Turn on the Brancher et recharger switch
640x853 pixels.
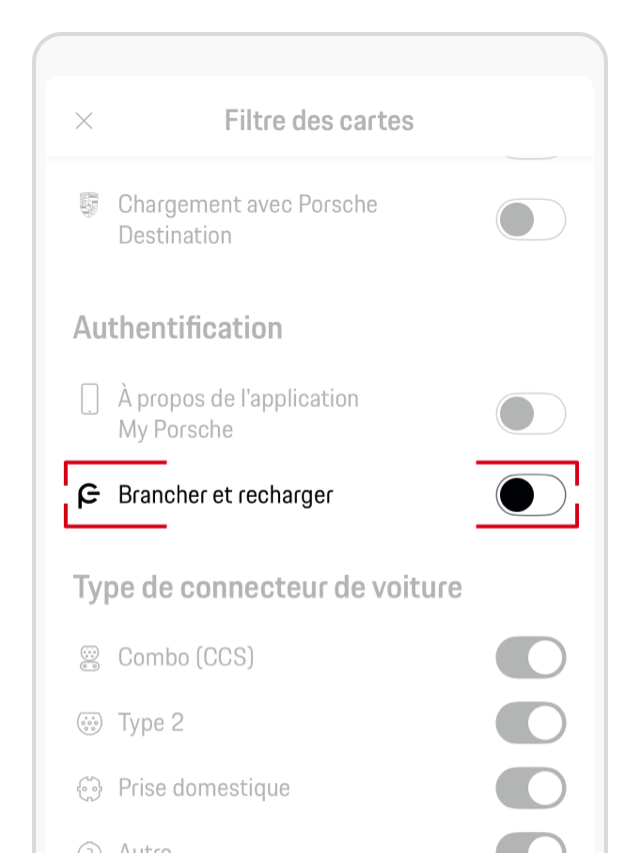[x=531, y=495]
